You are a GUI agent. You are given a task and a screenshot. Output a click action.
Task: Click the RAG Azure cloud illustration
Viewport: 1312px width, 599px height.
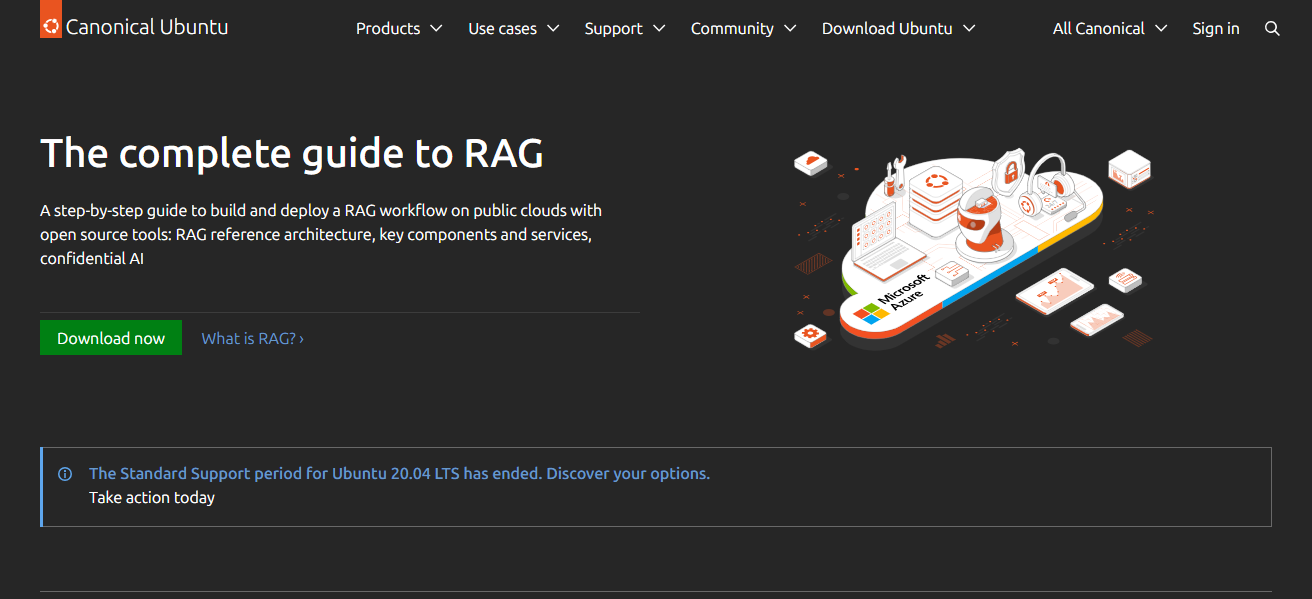pos(973,248)
